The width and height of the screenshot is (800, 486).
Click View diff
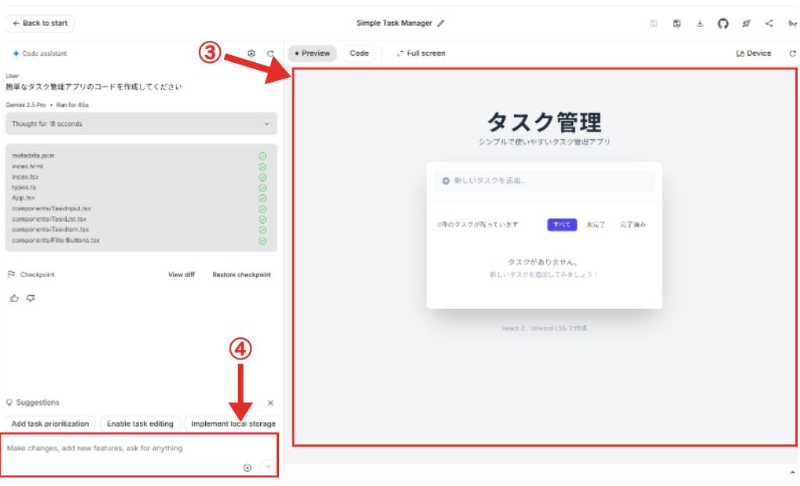182,274
